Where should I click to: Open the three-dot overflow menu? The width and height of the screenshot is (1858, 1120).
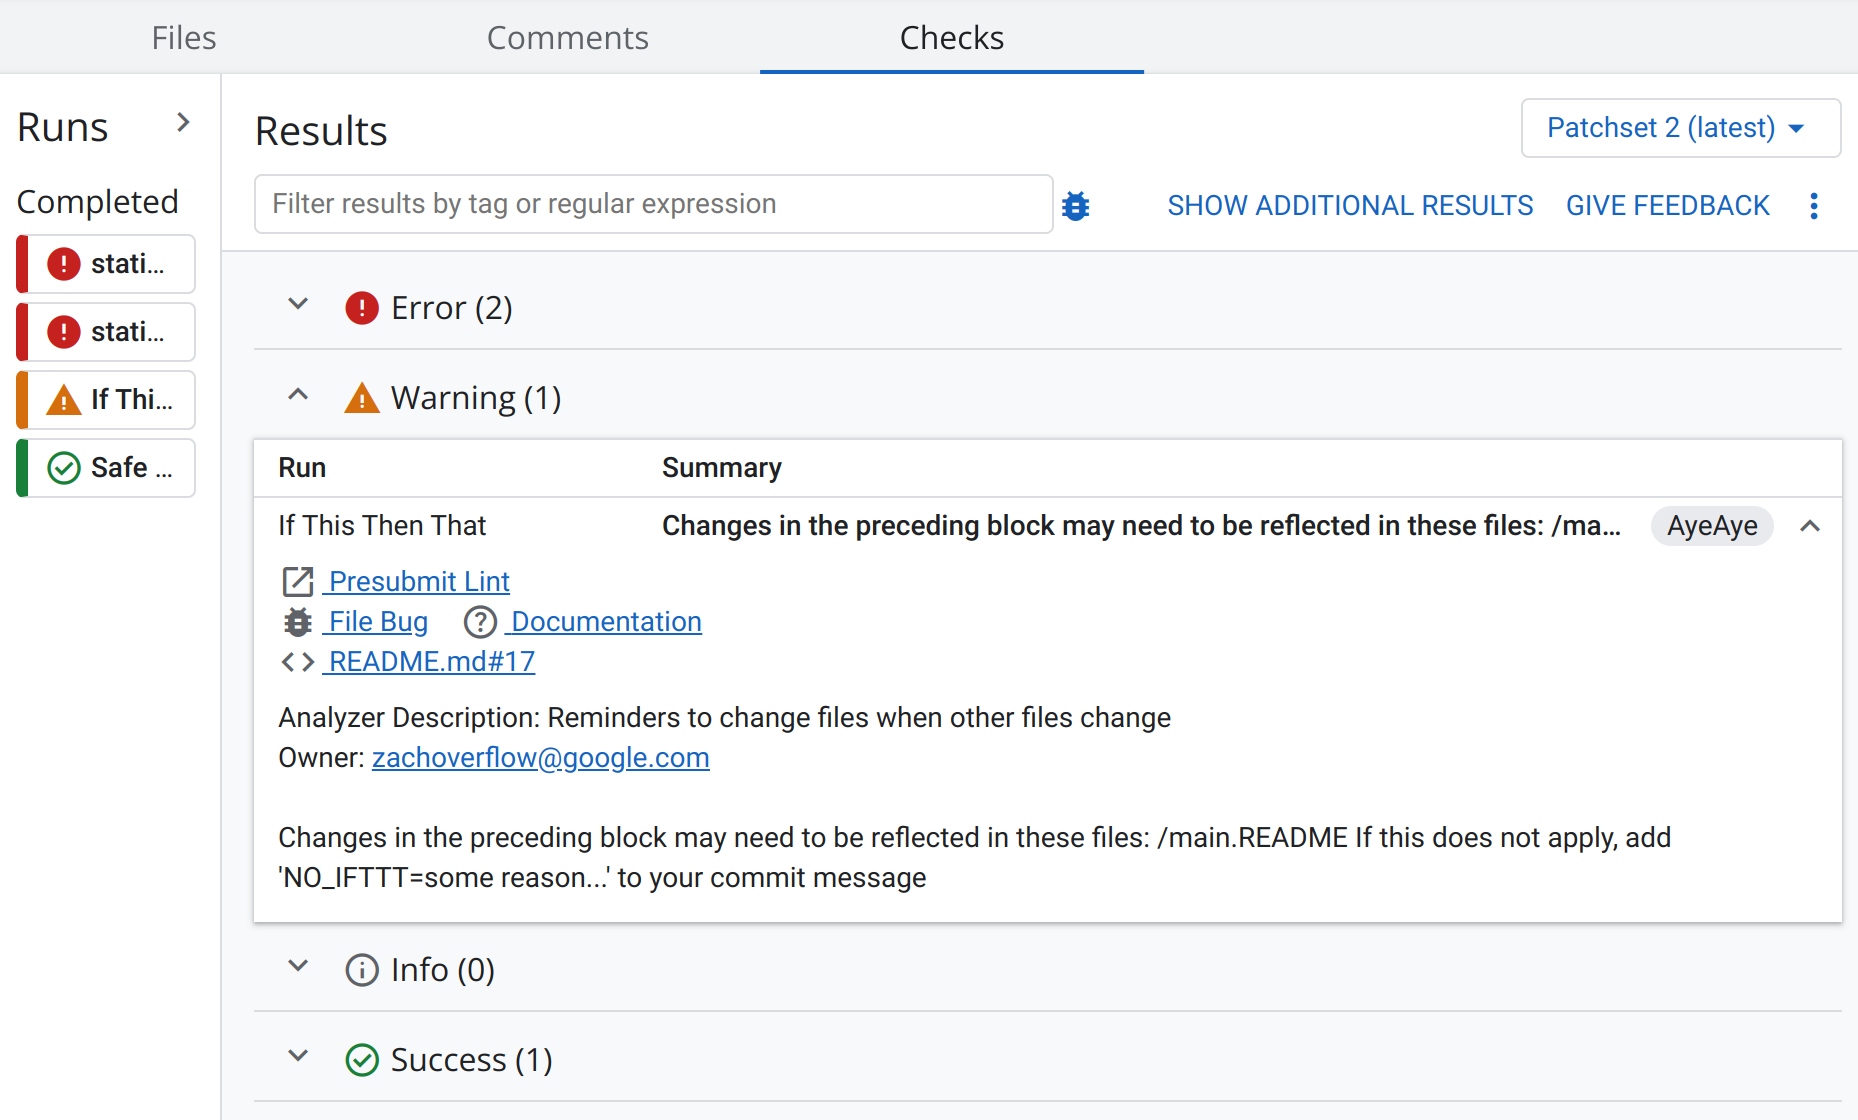click(1813, 206)
